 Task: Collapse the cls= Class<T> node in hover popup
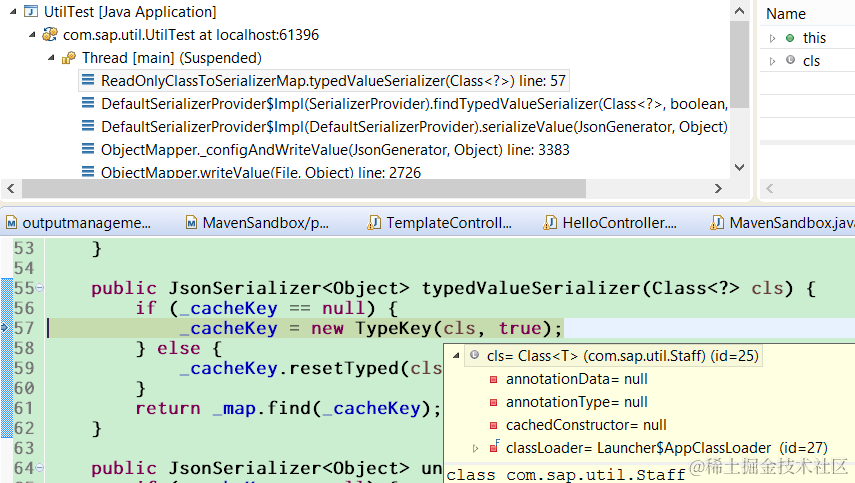coord(456,355)
